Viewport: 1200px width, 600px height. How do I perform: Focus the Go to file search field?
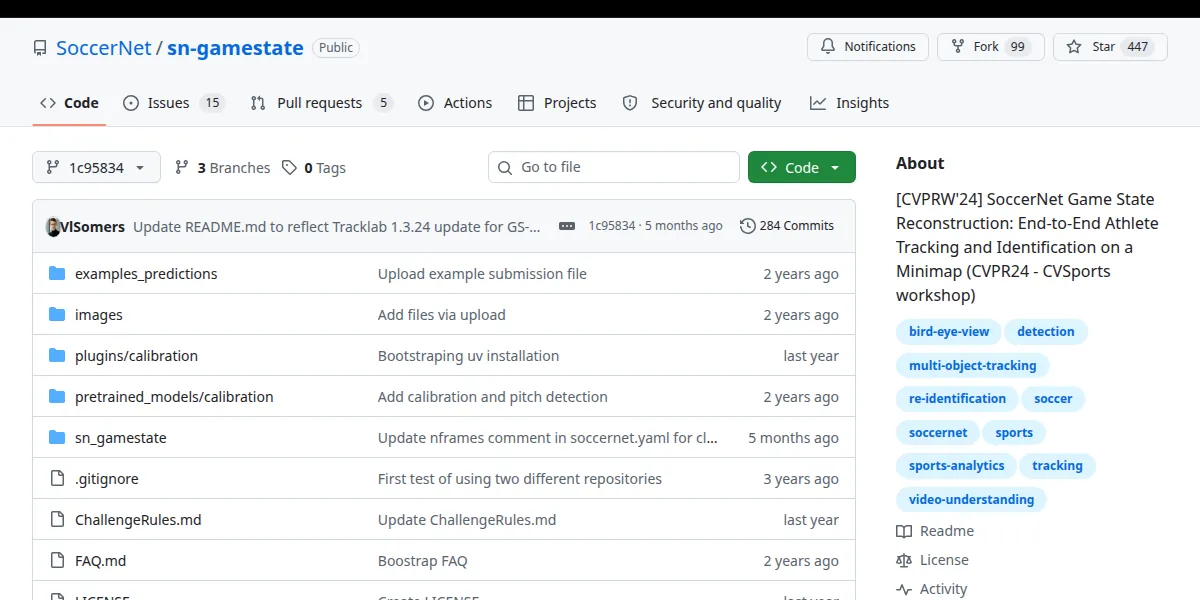coord(614,167)
